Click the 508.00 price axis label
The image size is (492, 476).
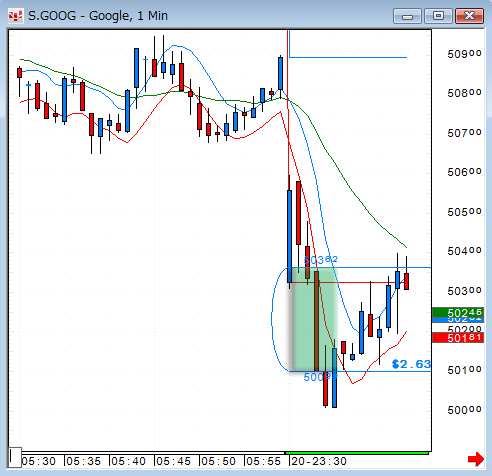click(464, 93)
